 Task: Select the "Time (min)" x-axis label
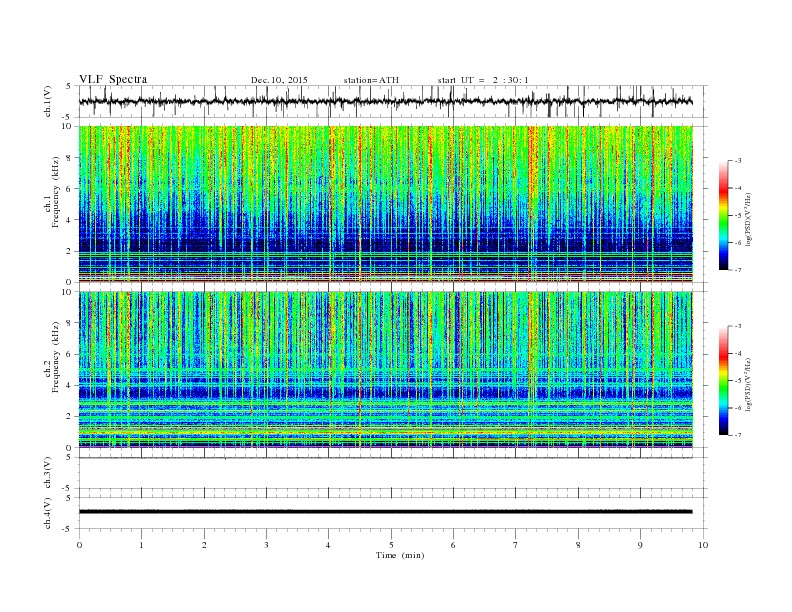pyautogui.click(x=400, y=555)
